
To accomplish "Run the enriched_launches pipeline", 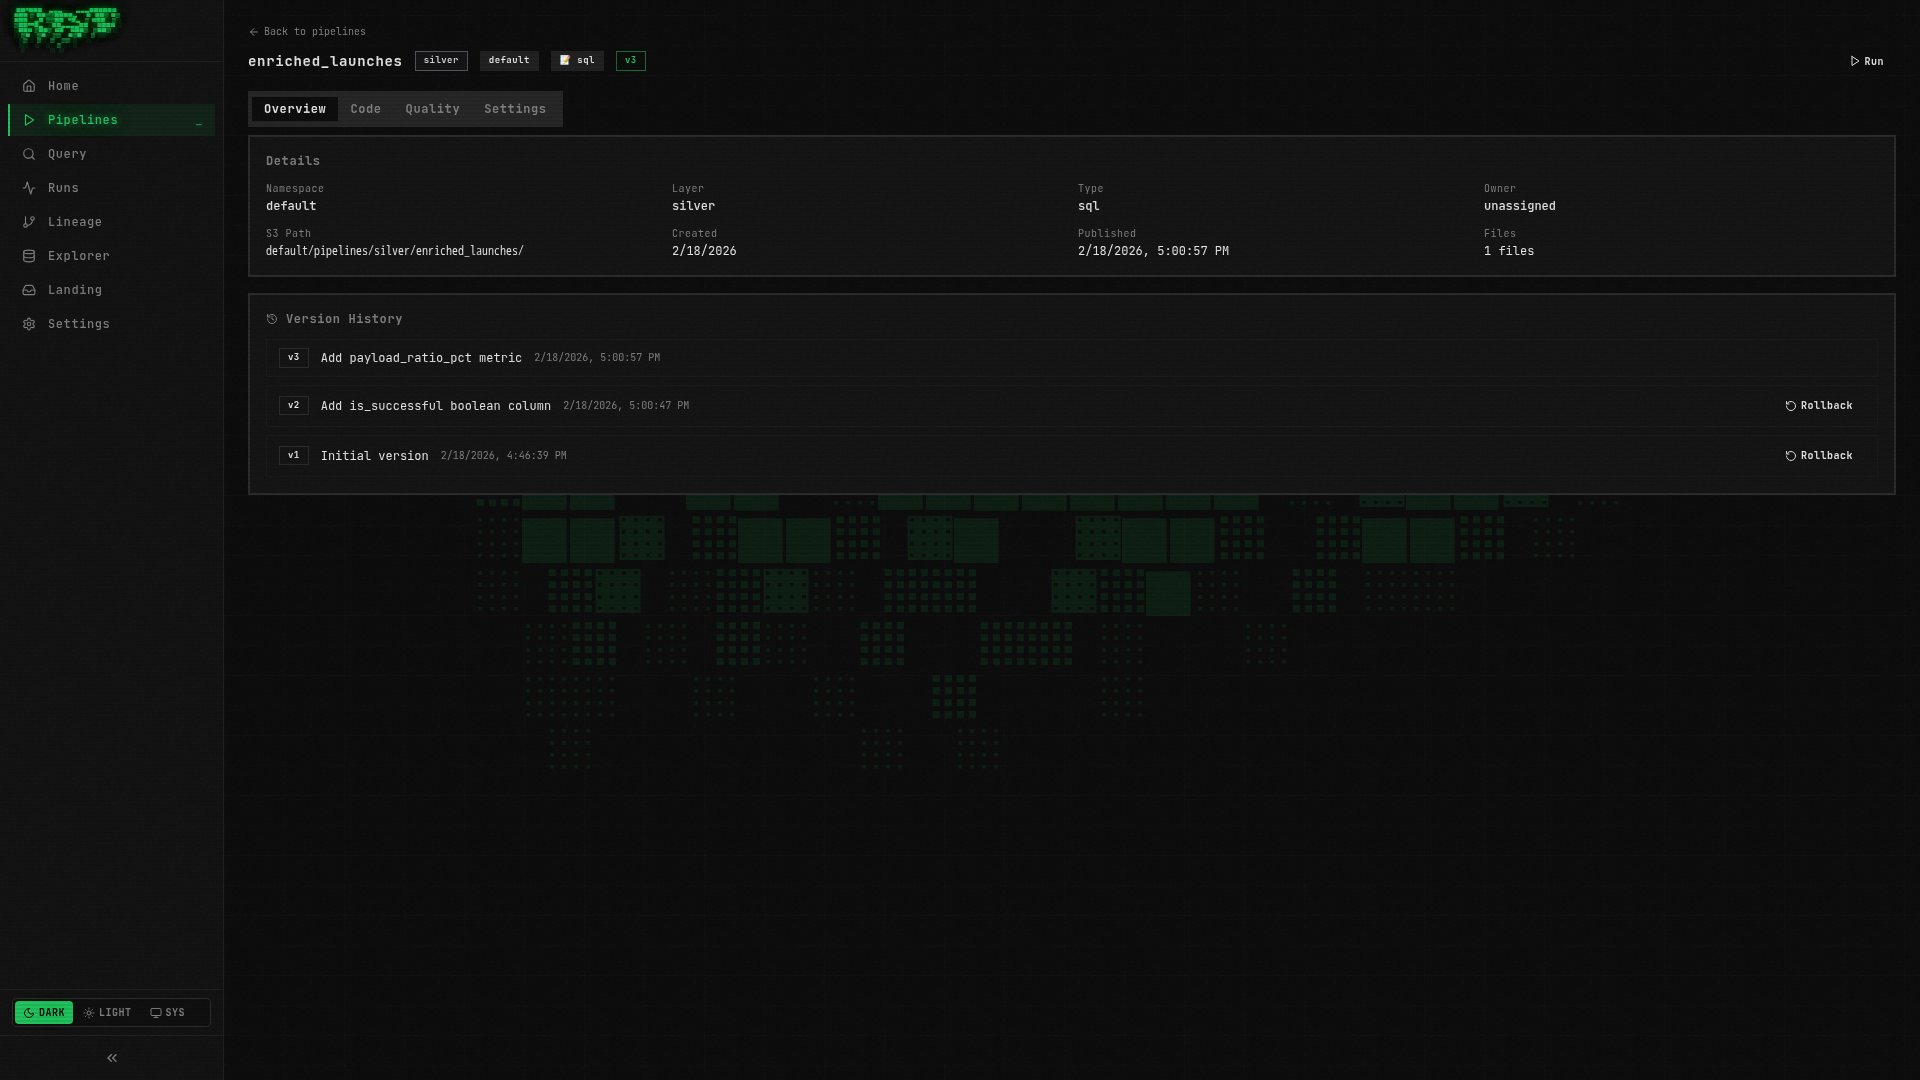I will coord(1865,61).
